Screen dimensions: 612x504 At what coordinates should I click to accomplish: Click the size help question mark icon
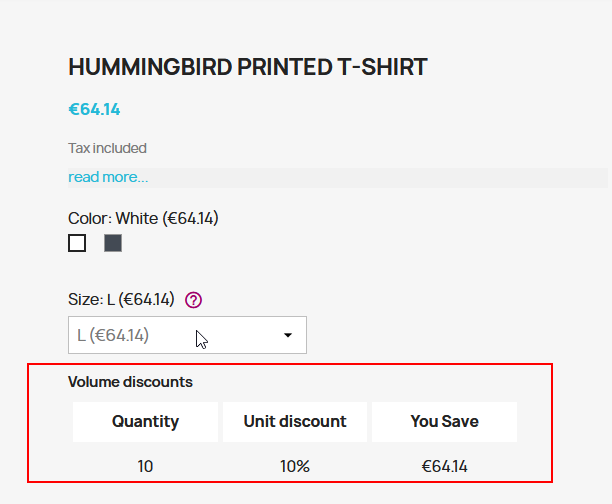click(194, 299)
